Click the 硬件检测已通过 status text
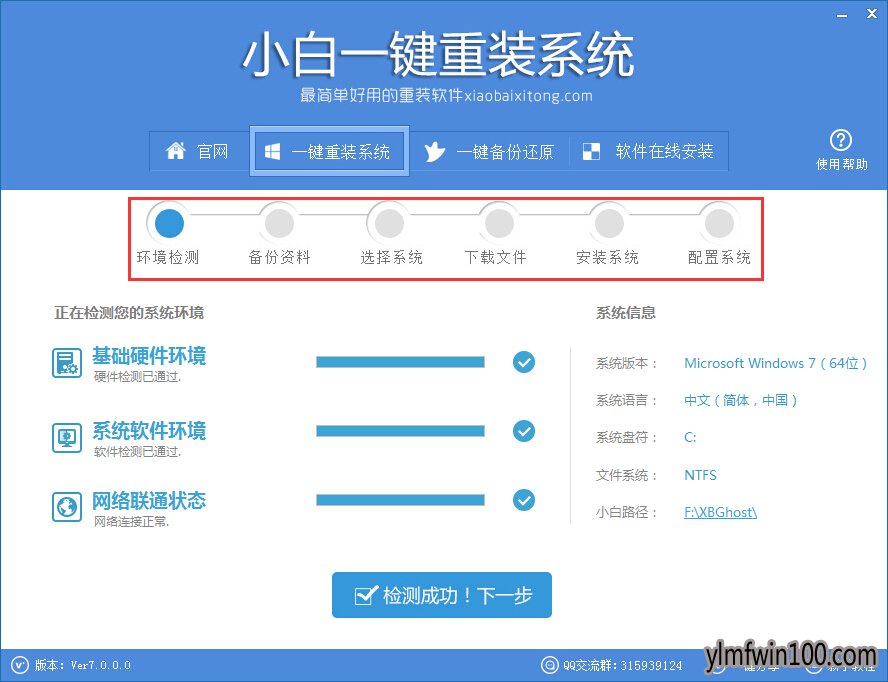888x682 pixels. coord(138,377)
